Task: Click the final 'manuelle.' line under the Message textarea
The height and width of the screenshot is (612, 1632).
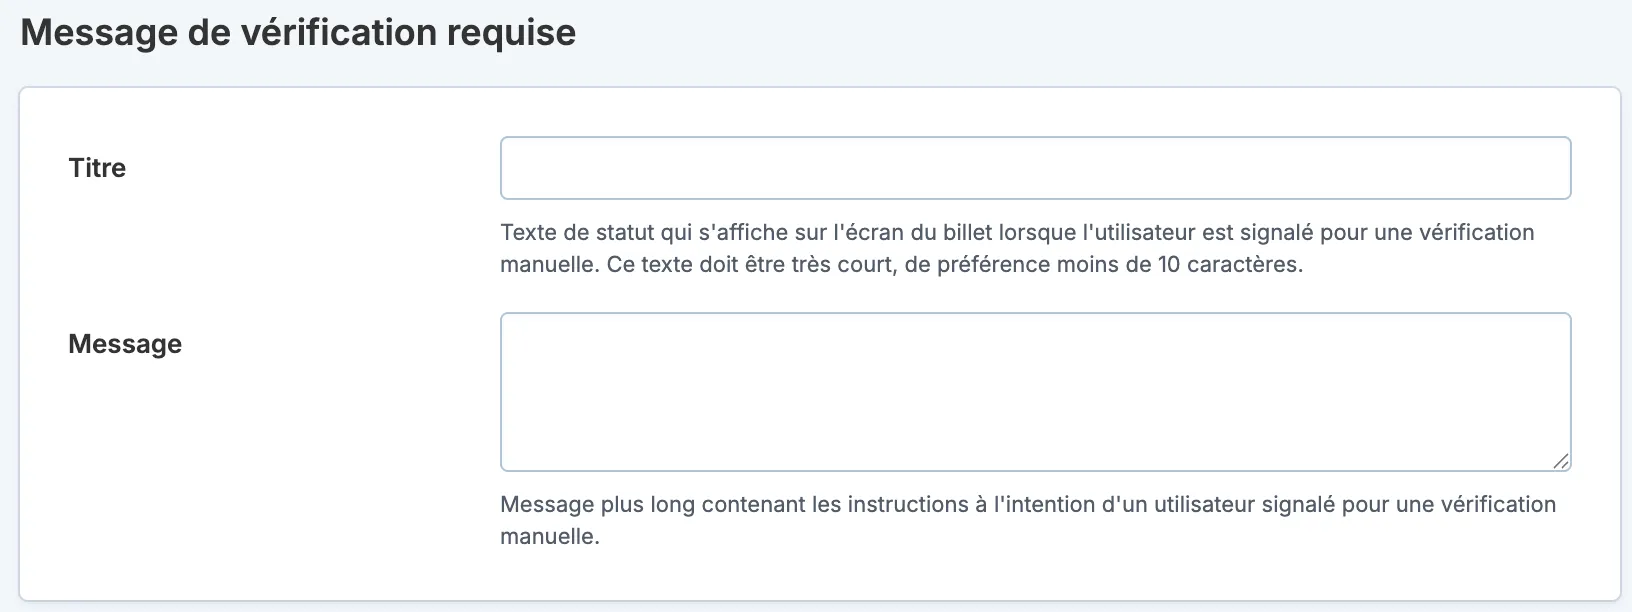Action: pos(550,536)
